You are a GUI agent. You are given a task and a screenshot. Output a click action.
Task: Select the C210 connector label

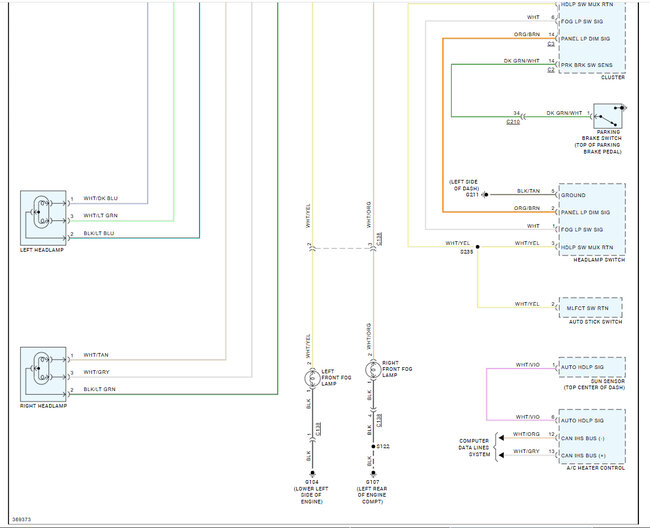[513, 122]
